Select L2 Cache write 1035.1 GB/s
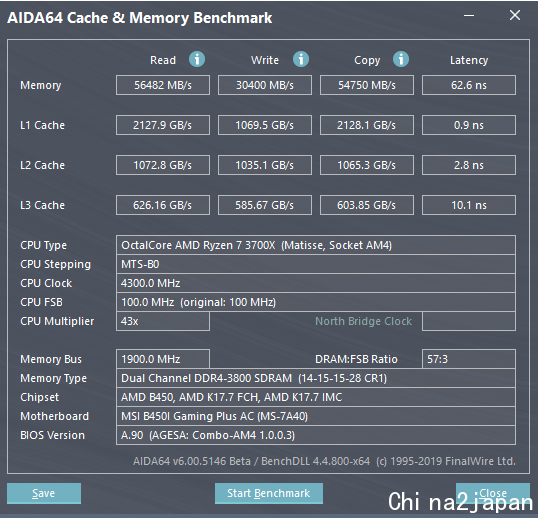 coord(265,165)
